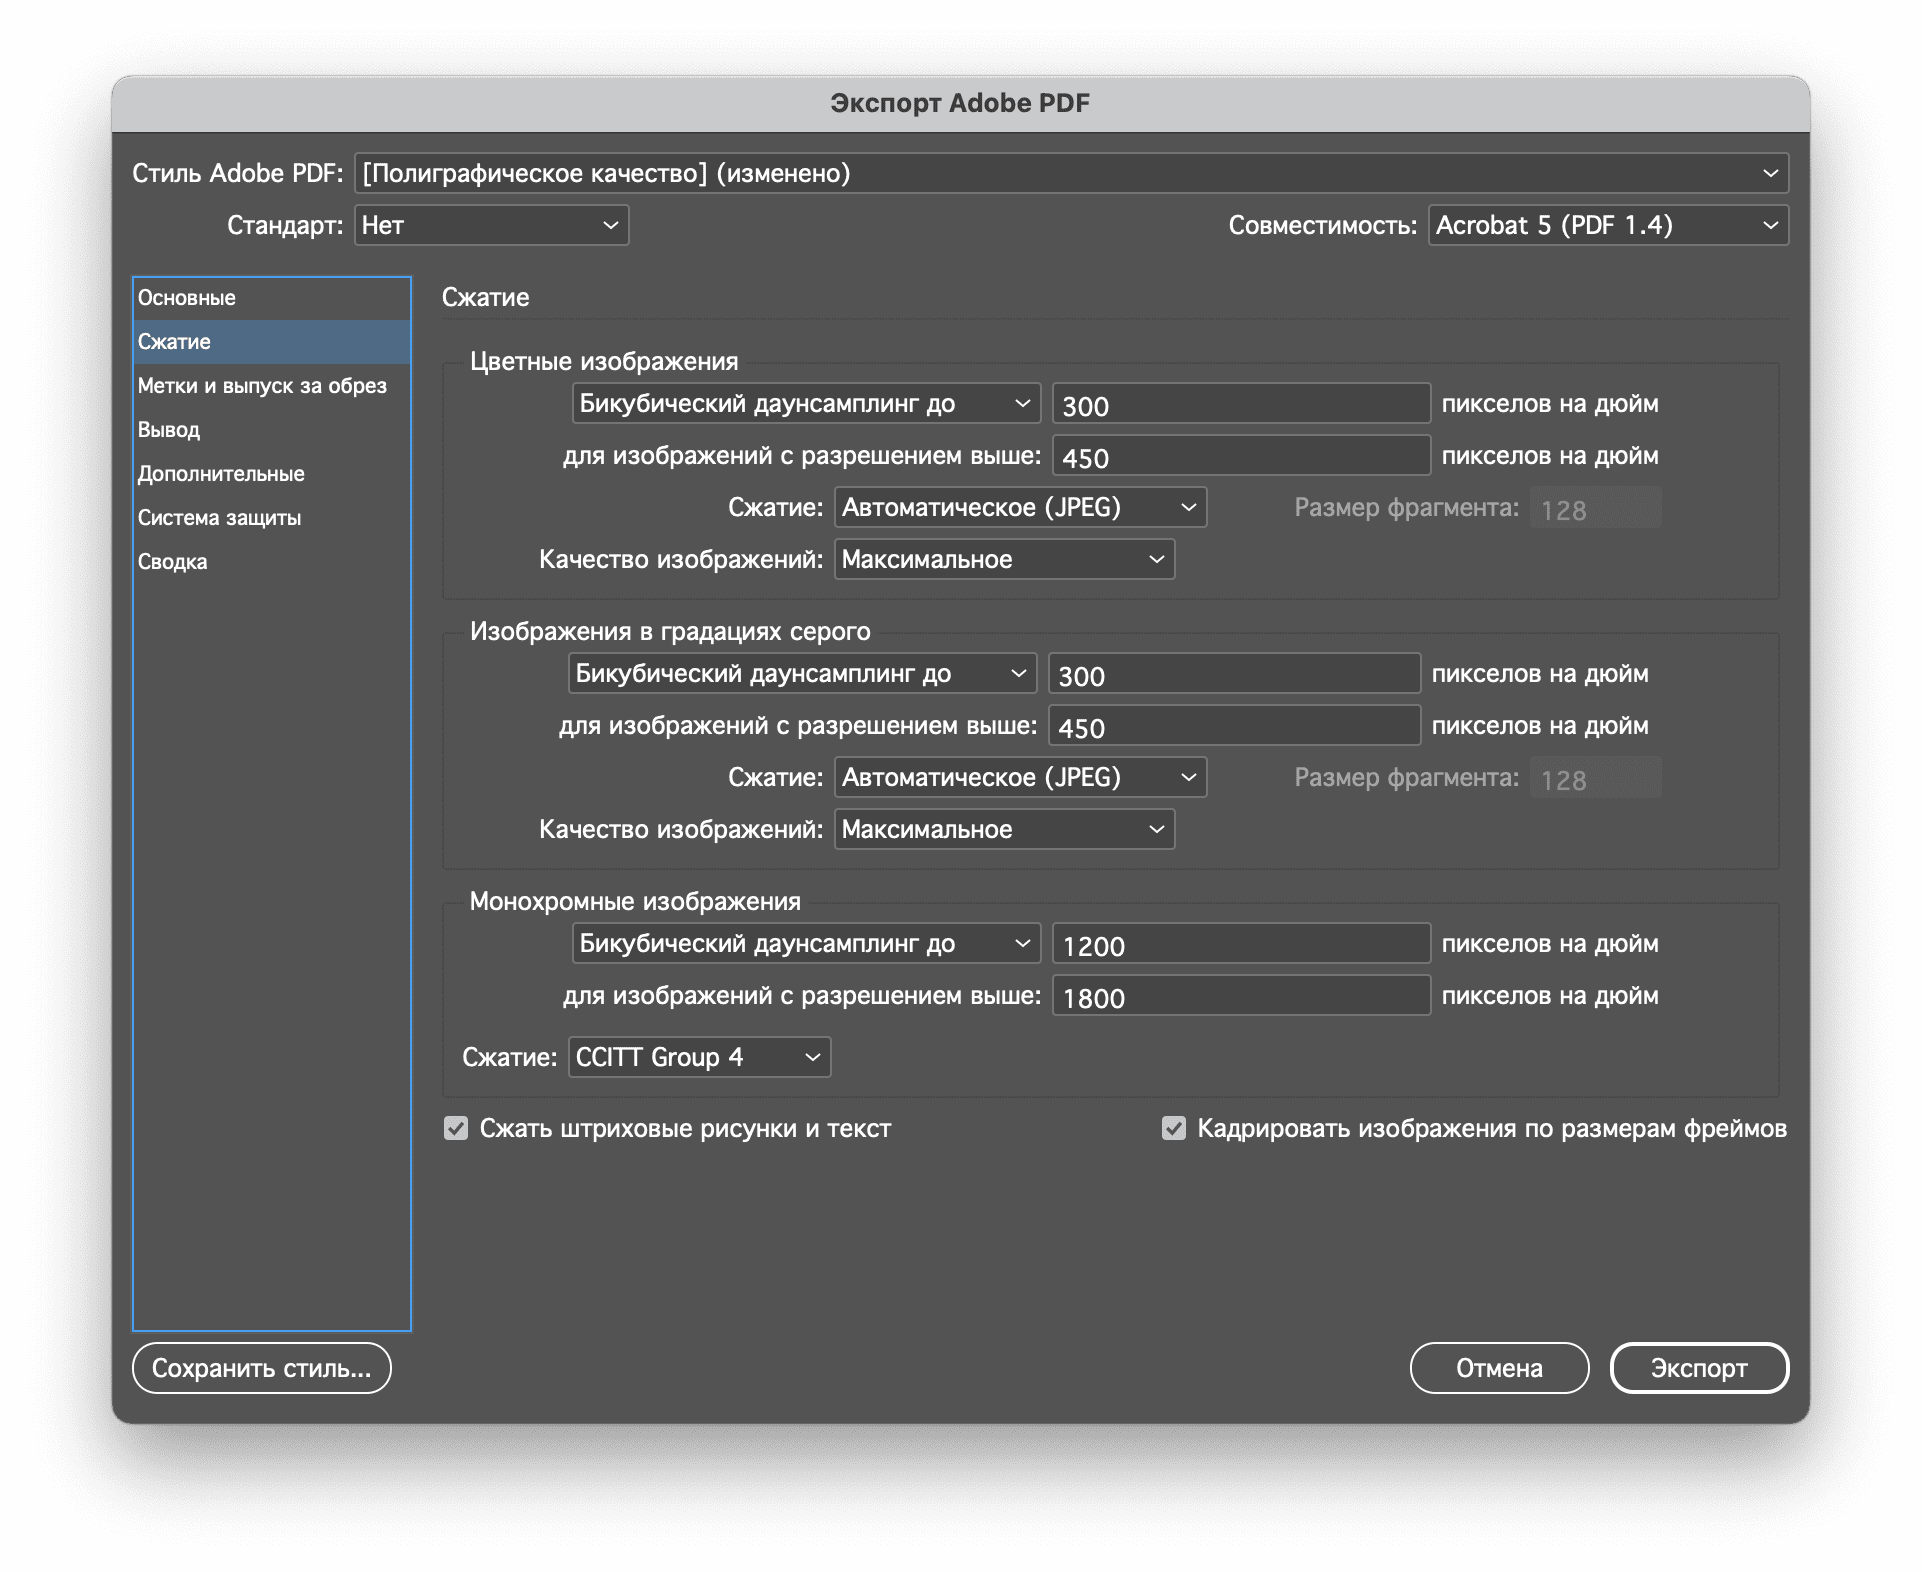Open the 'Стандарт' dropdown
Viewport: 1922px width, 1572px height.
pos(491,226)
